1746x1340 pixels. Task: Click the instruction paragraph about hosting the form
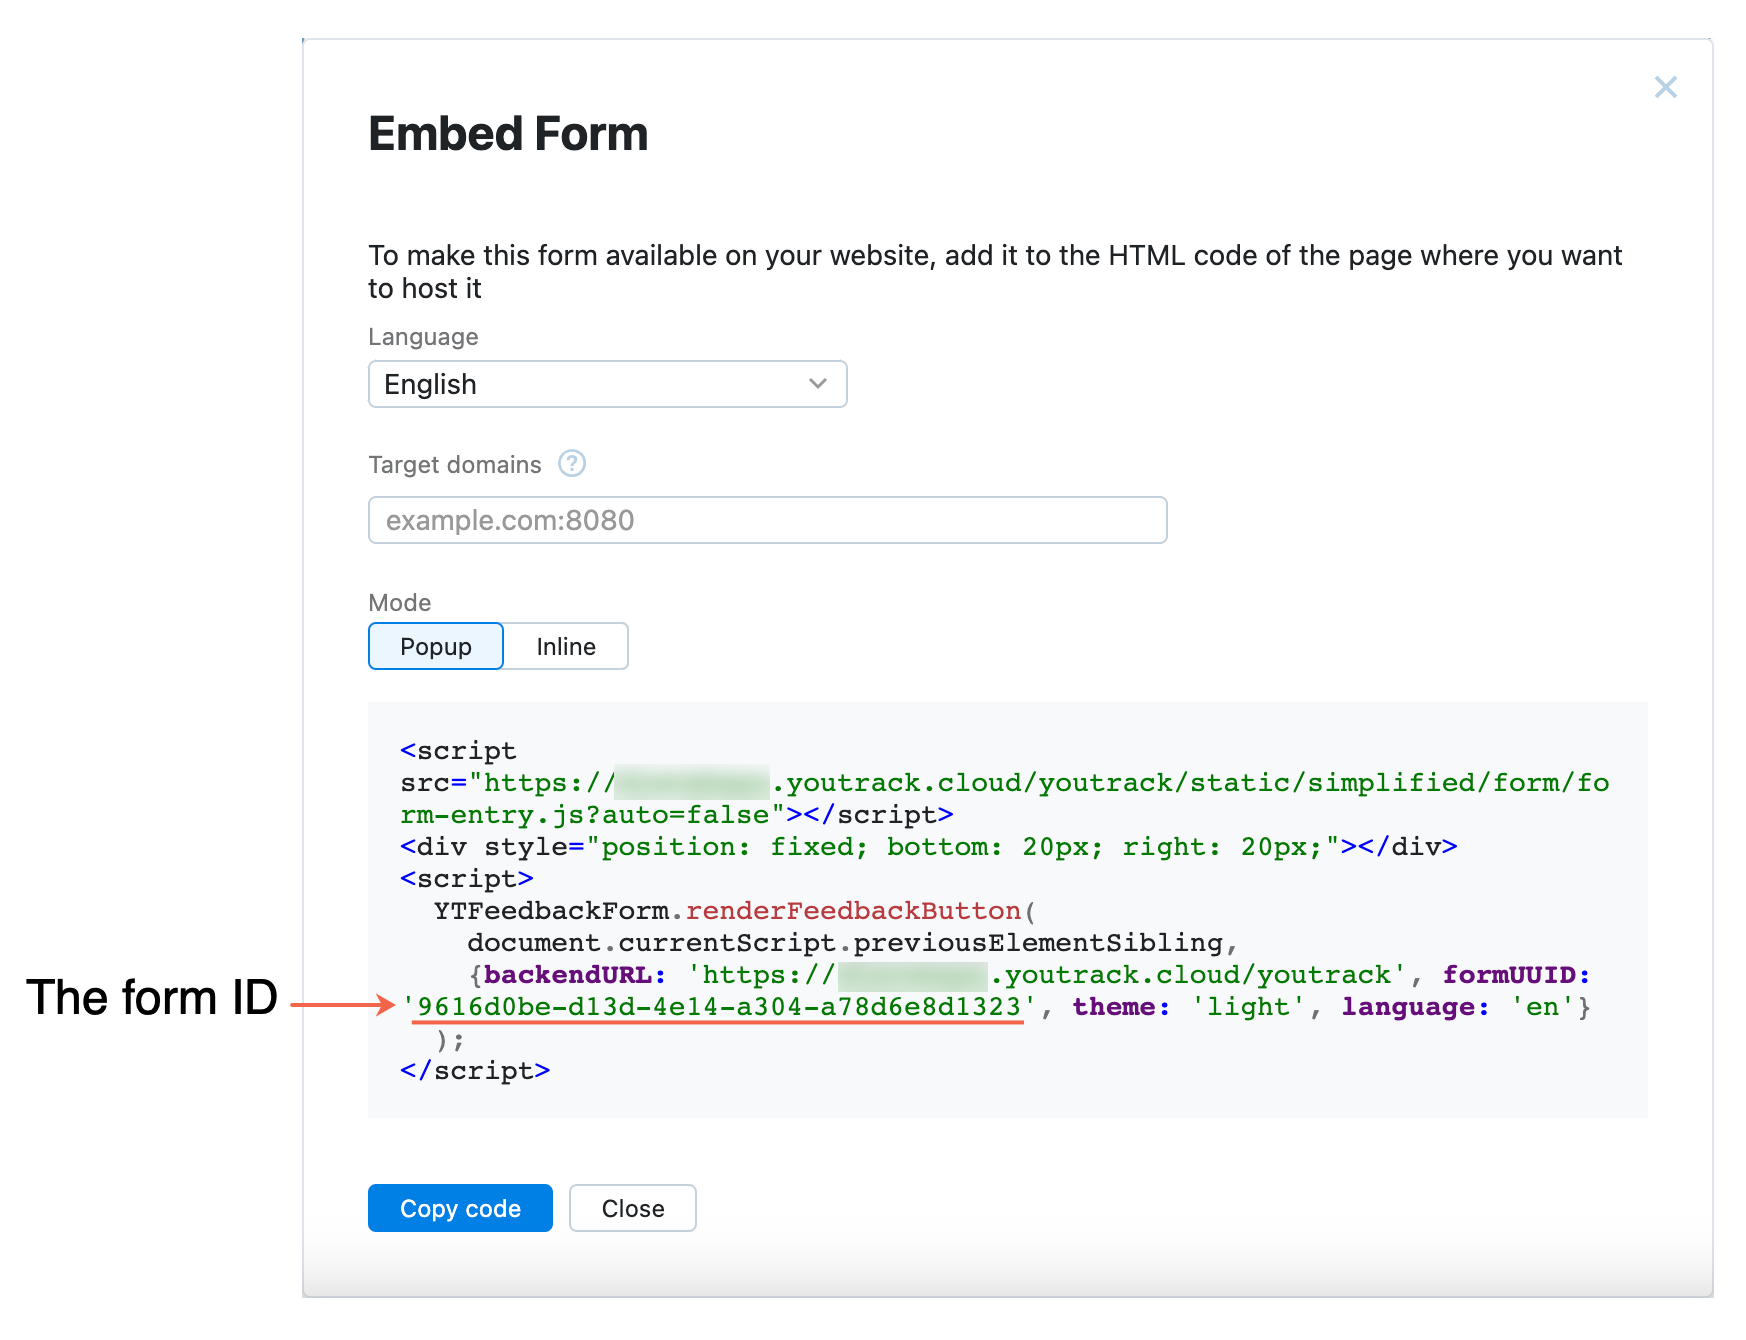tap(995, 272)
